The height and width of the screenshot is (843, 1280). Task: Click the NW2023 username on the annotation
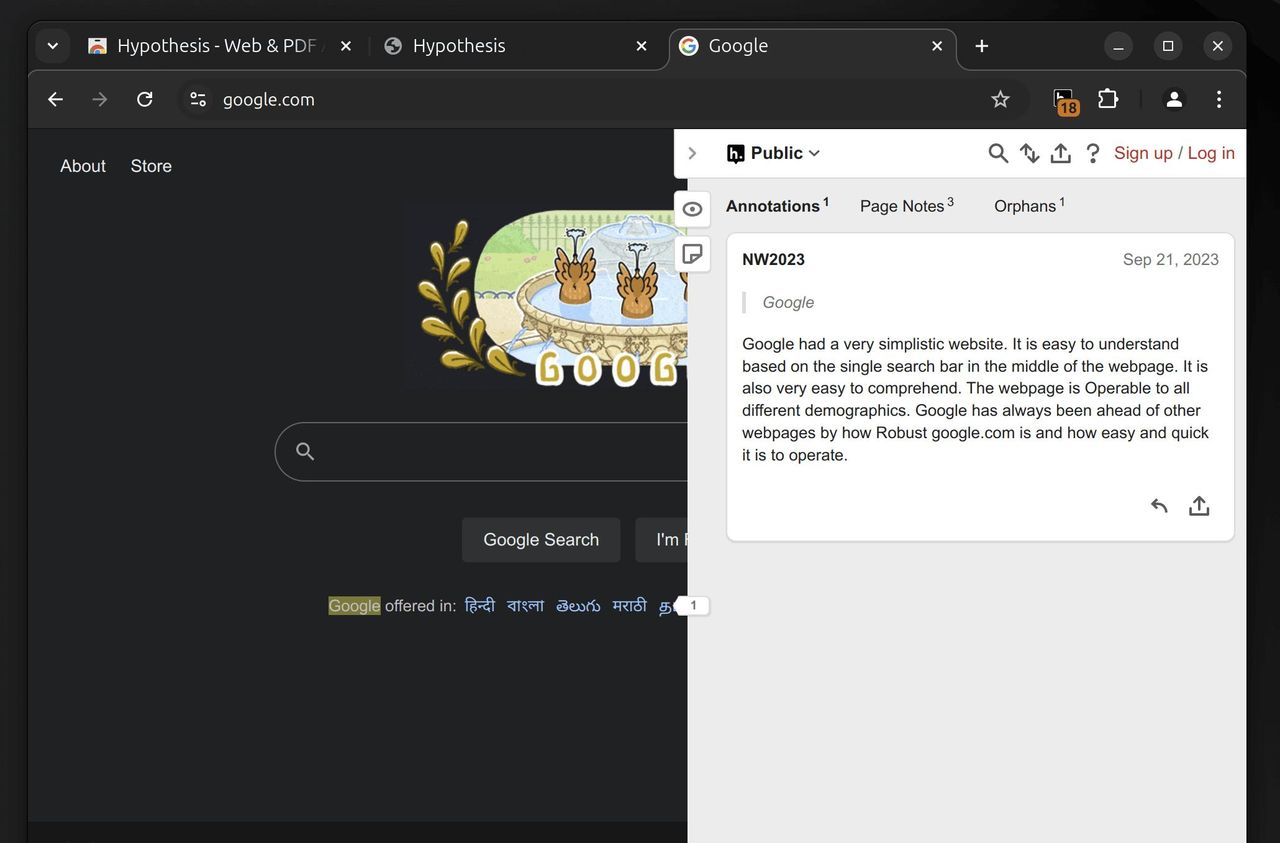[773, 259]
